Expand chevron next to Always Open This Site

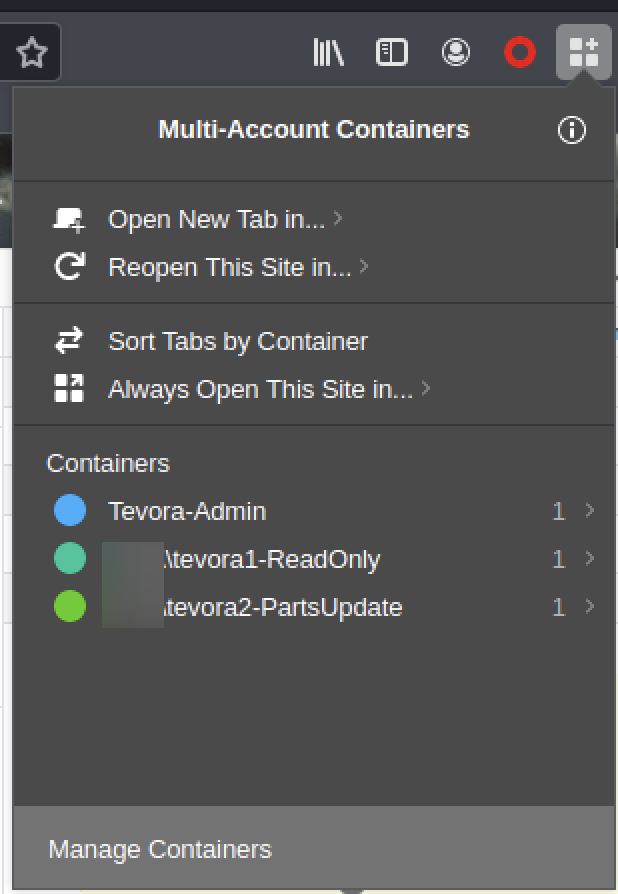425,388
